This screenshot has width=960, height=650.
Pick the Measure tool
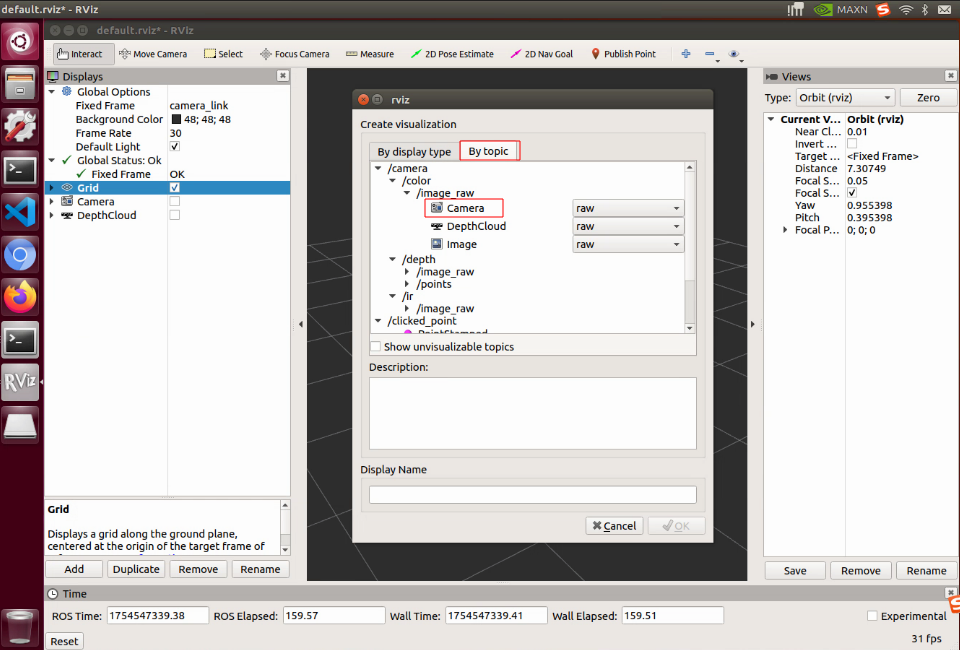(x=370, y=54)
